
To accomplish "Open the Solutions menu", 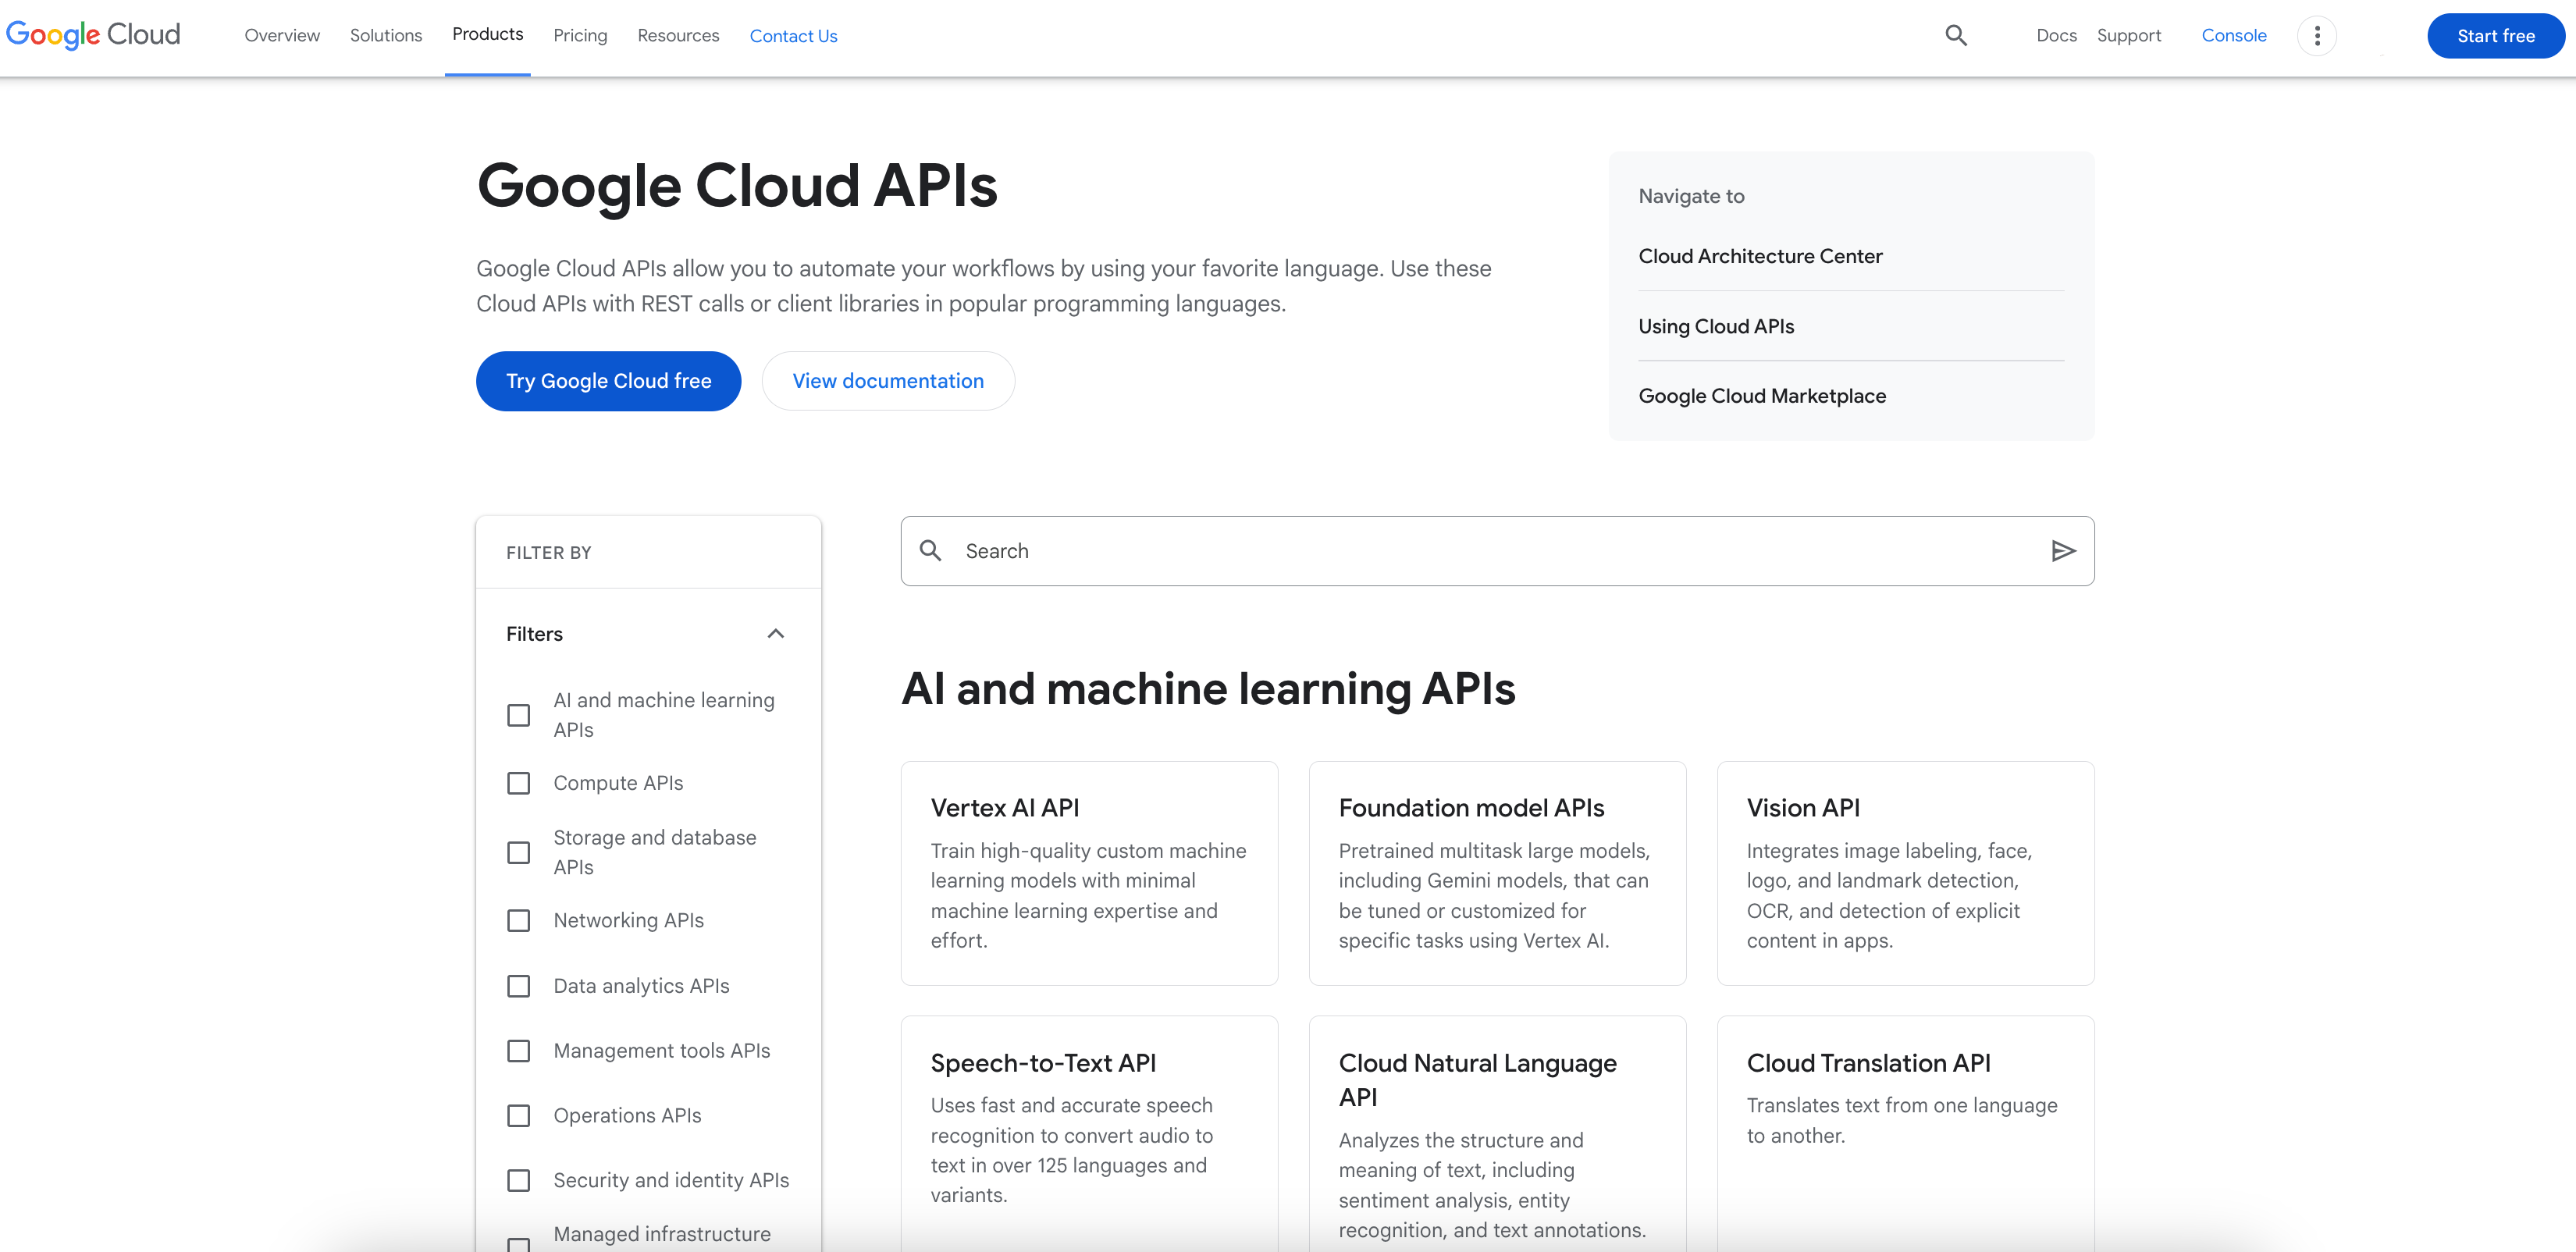I will pos(386,36).
